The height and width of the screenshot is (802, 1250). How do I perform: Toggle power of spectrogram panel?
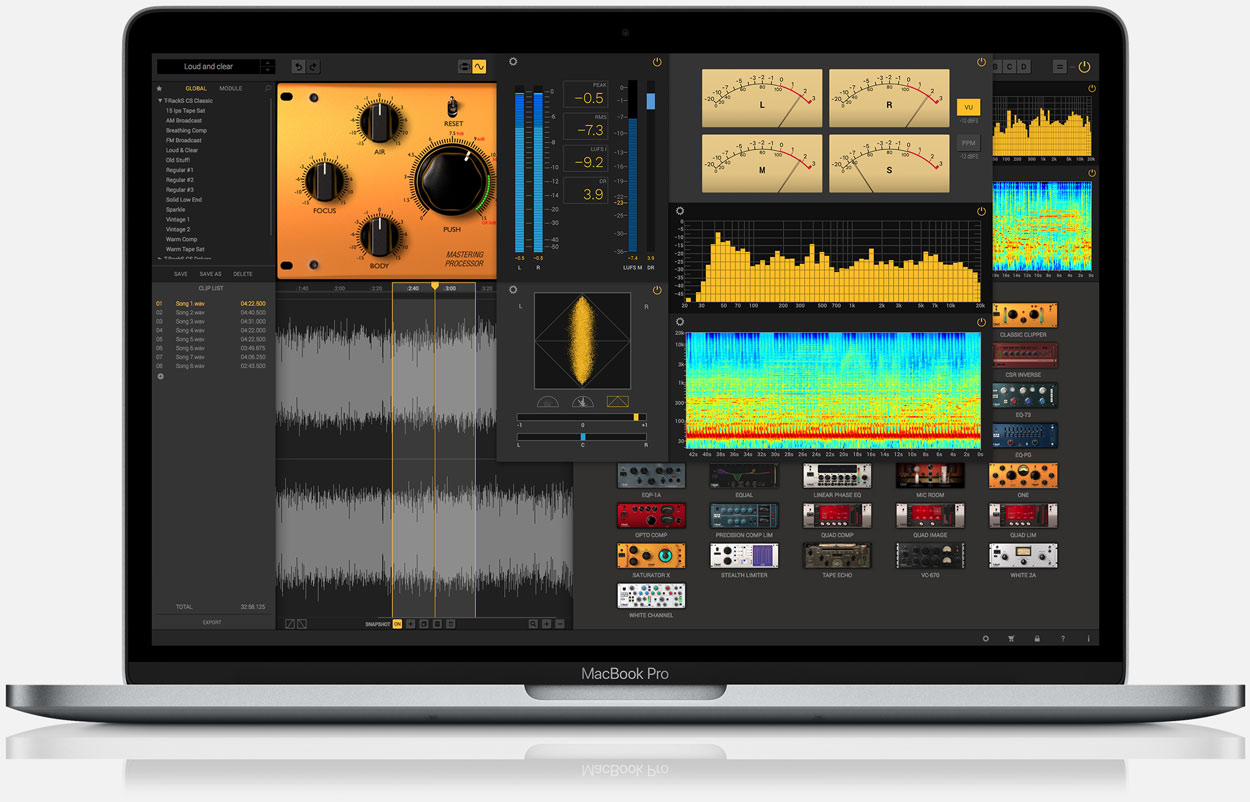coord(981,322)
